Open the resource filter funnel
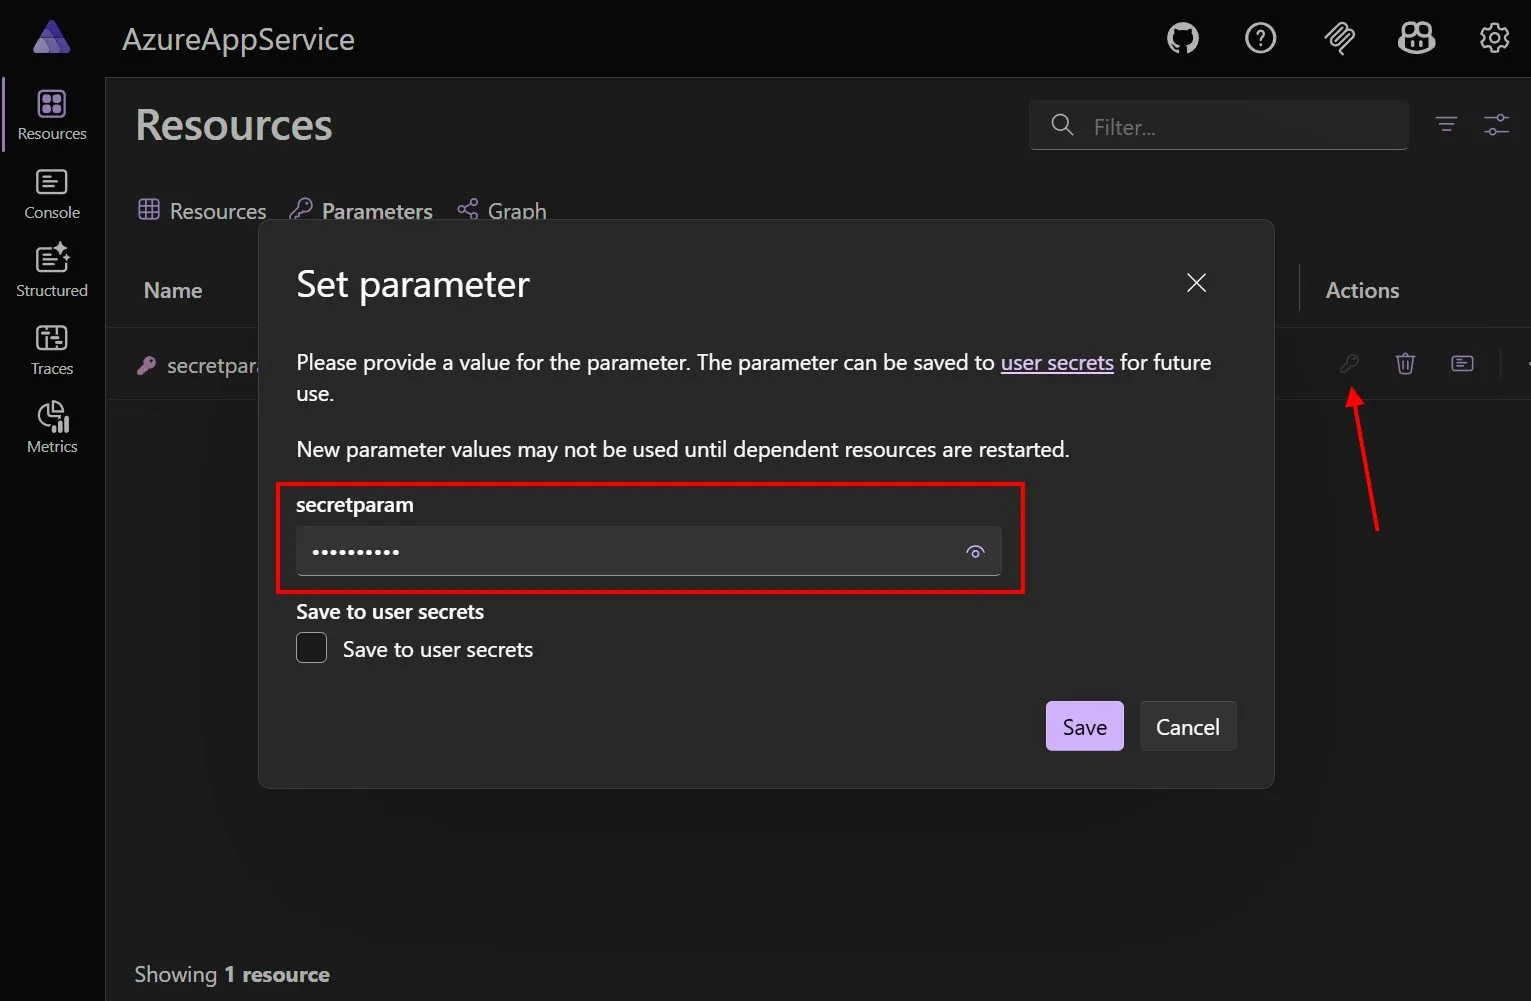The height and width of the screenshot is (1001, 1531). pyautogui.click(x=1446, y=124)
